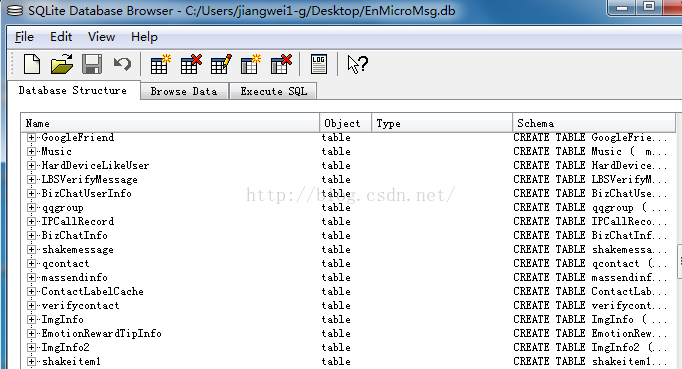Click the Type column header
The height and width of the screenshot is (369, 682).
(442, 123)
